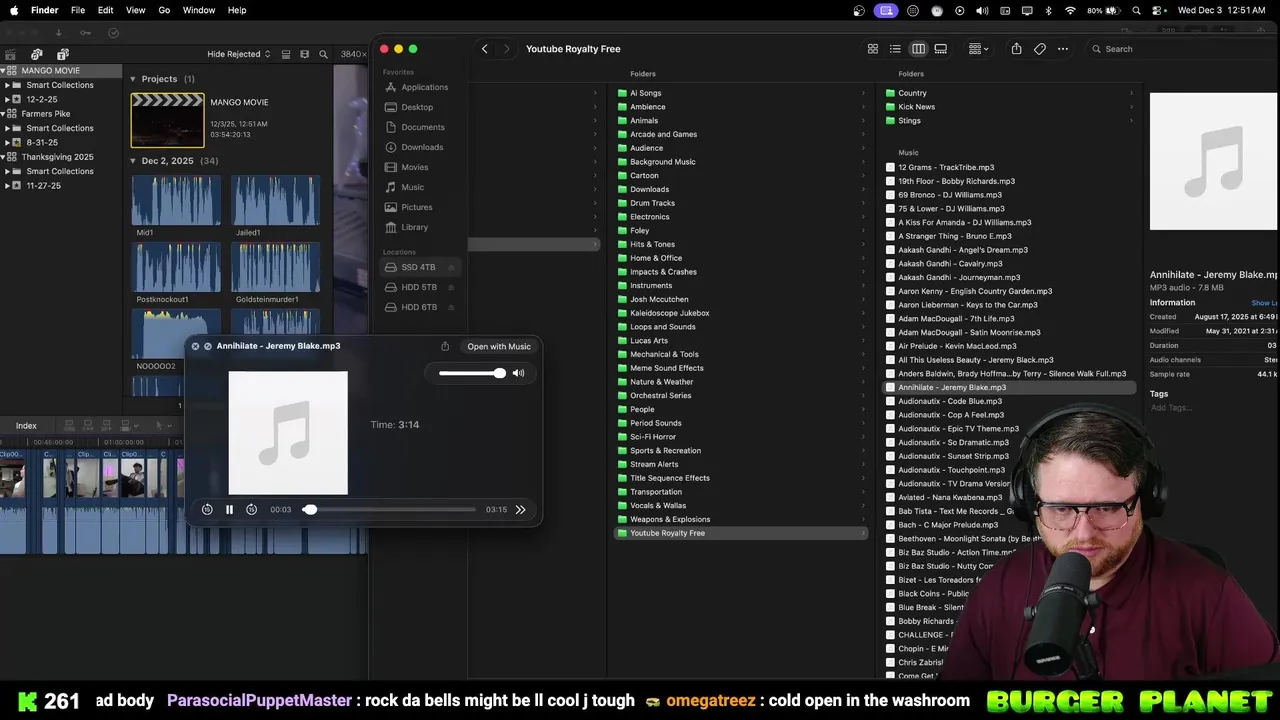1280x720 pixels.
Task: Click Open with Music button
Action: click(499, 347)
